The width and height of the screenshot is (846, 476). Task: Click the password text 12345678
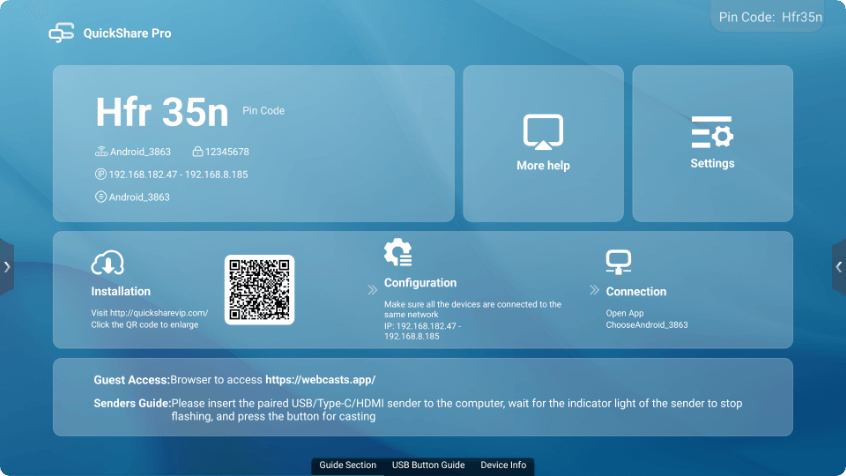click(x=227, y=152)
